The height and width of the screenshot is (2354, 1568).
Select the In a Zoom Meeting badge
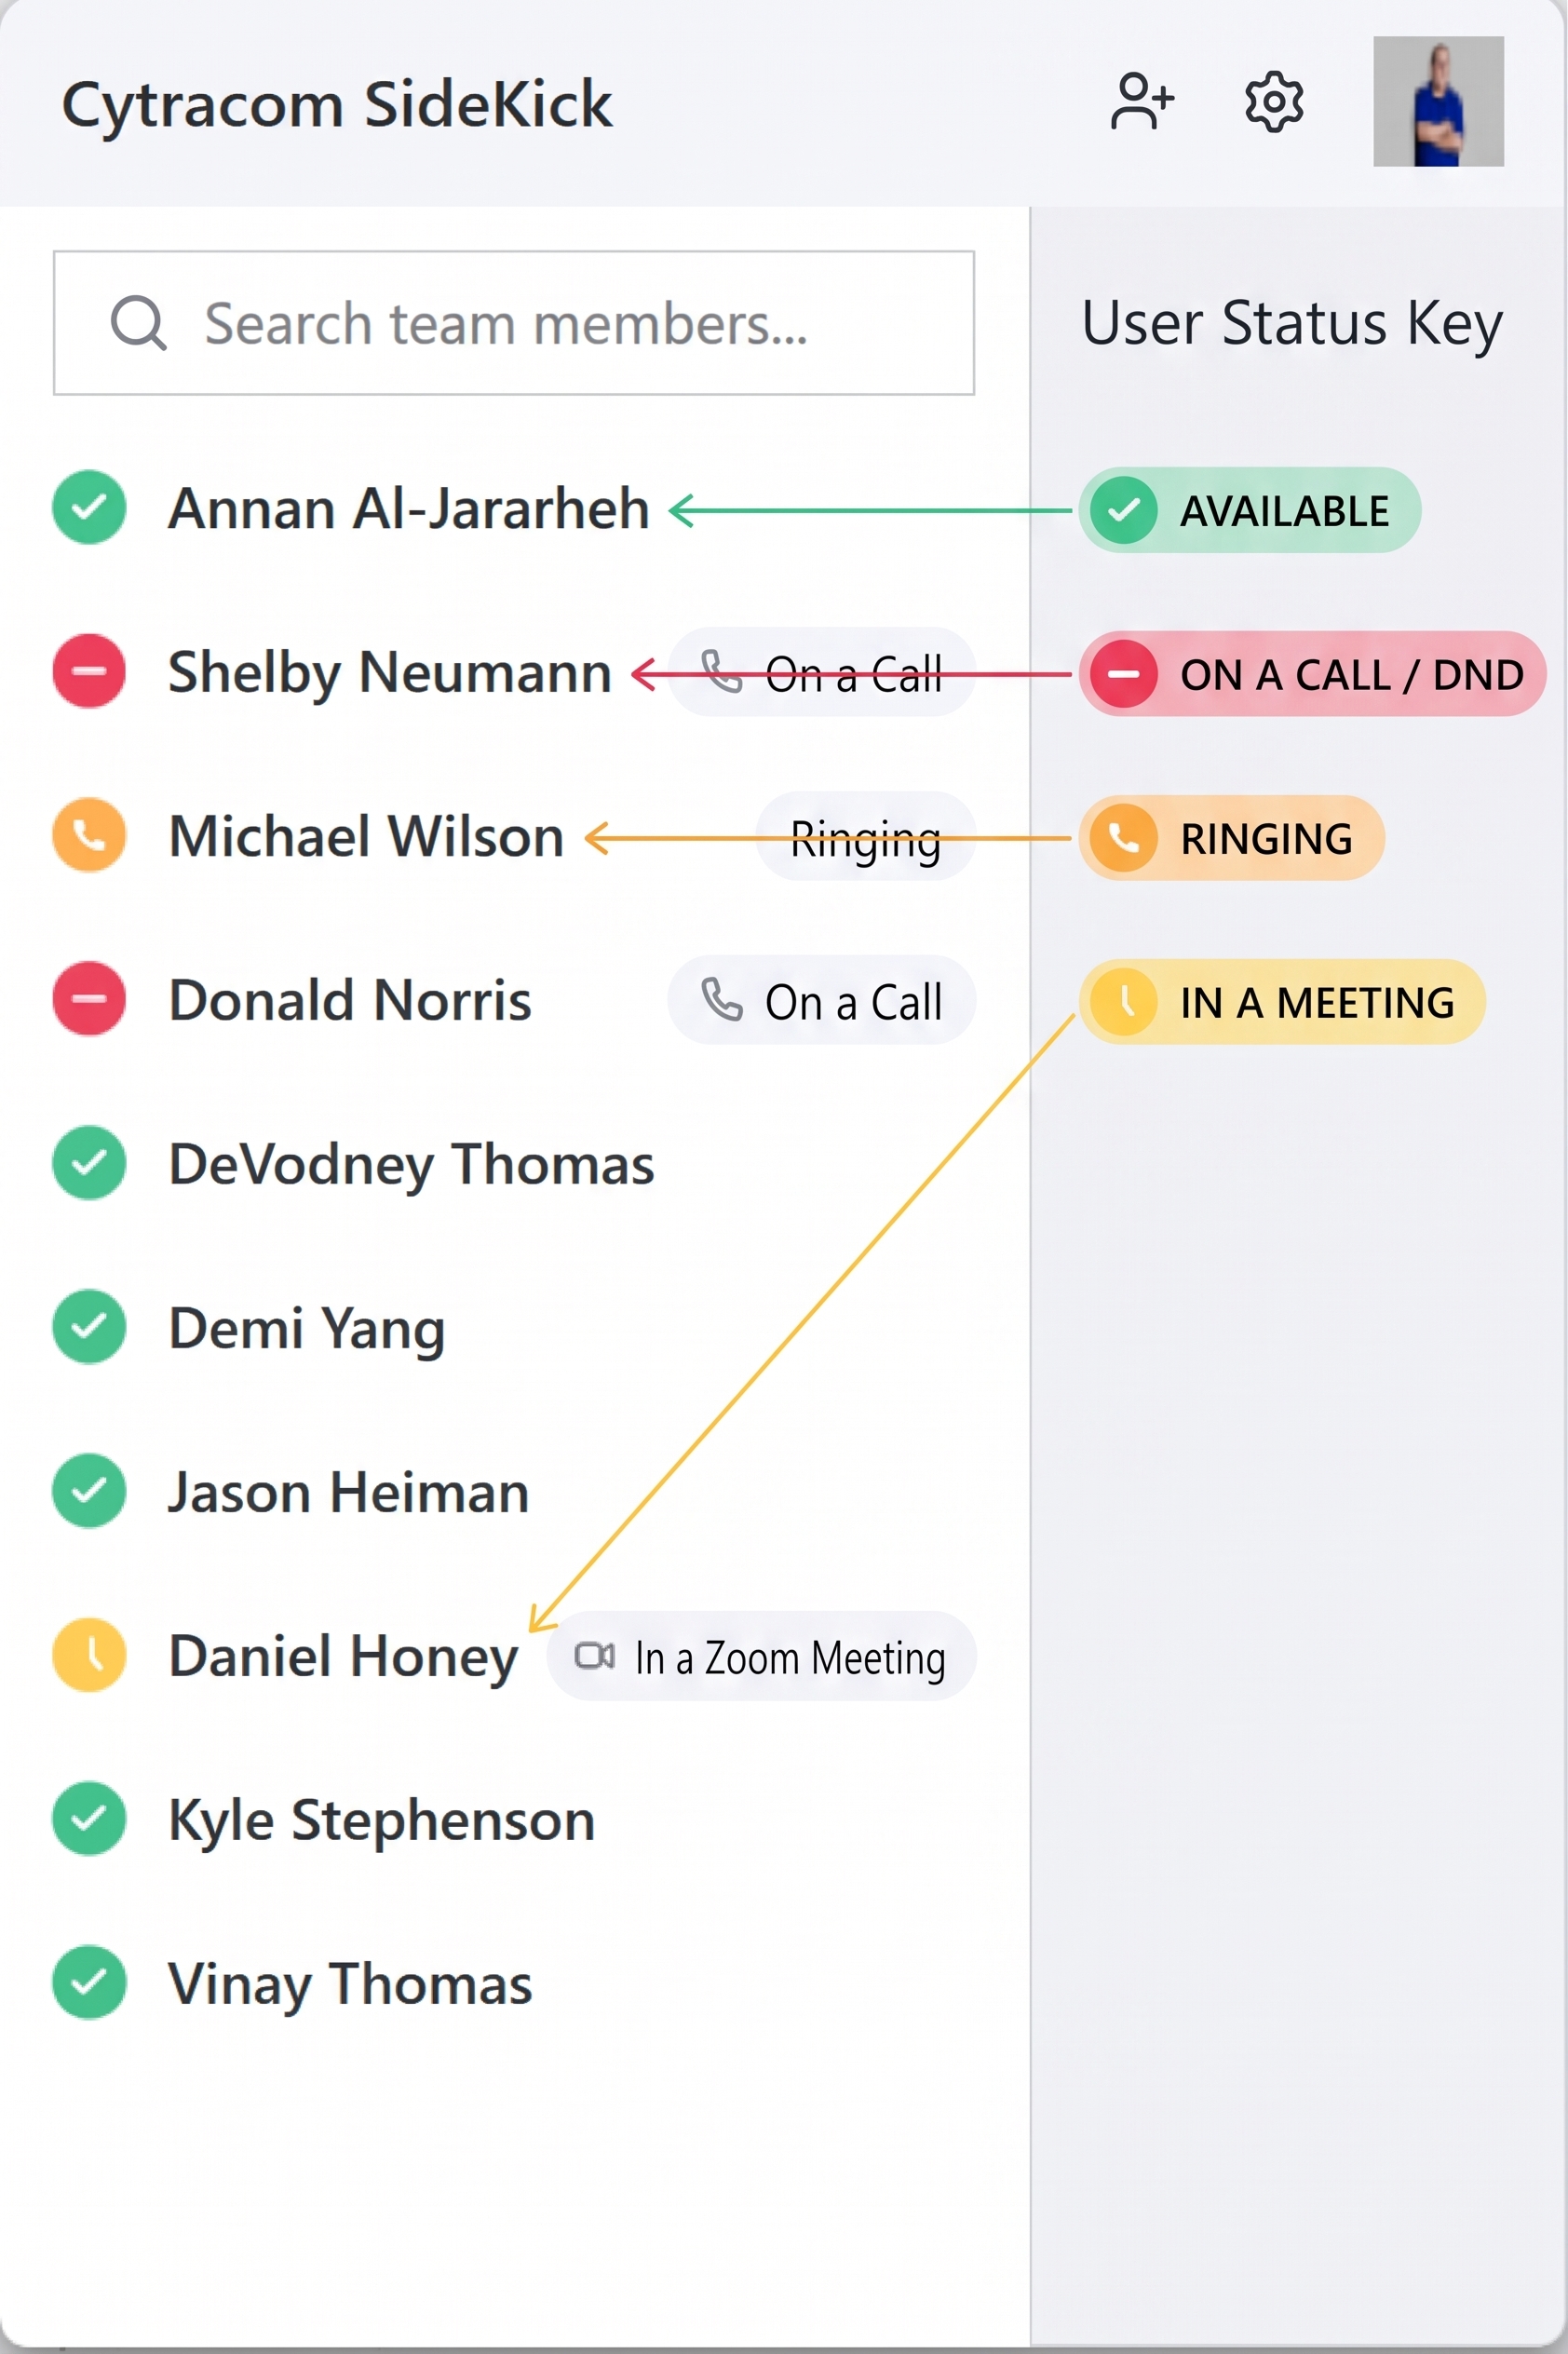pos(761,1656)
